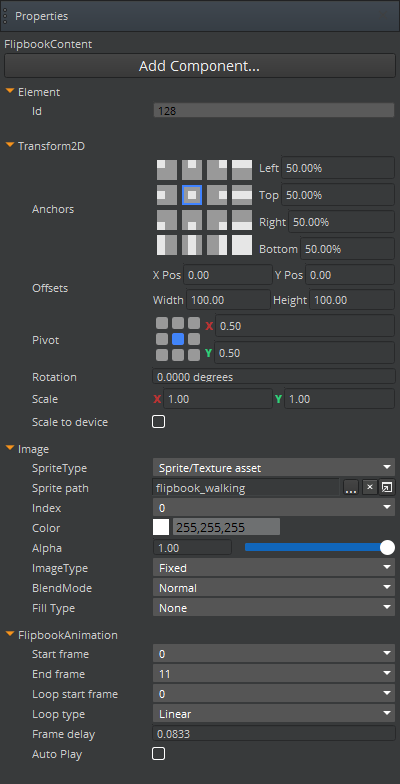Select the left vertical-stretch anchor preset

click(x=166, y=245)
